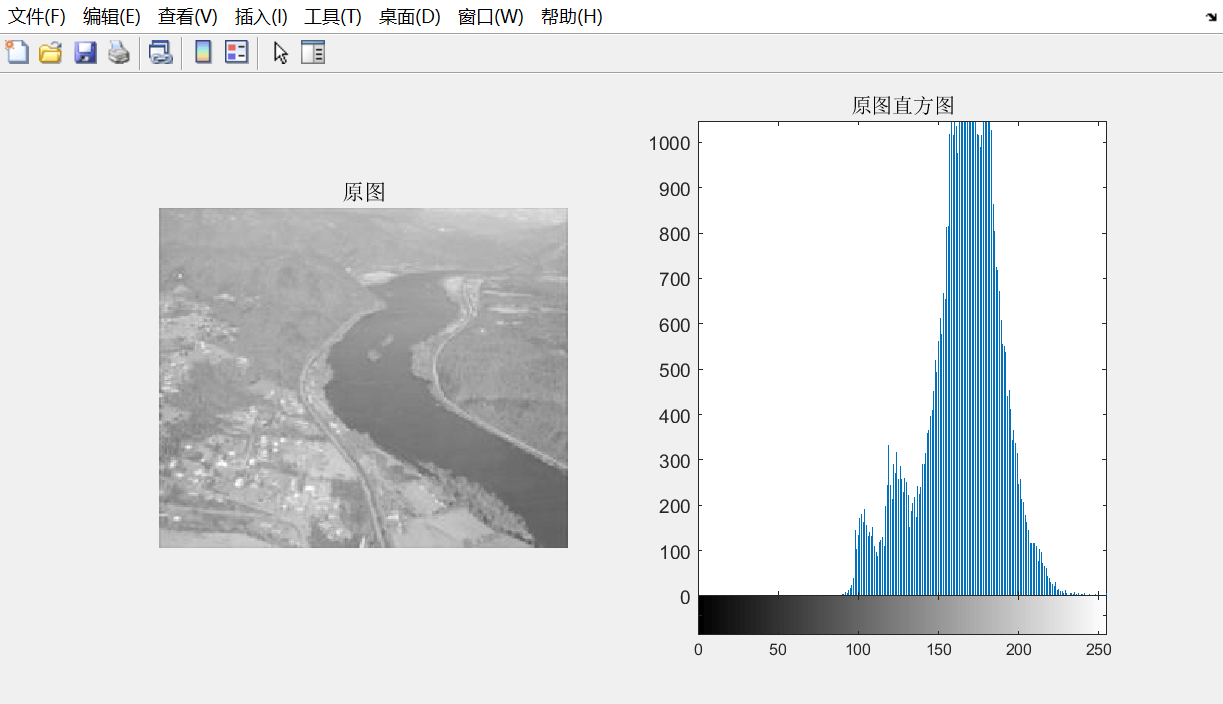Open the 窗口(W) menu

click(x=490, y=17)
